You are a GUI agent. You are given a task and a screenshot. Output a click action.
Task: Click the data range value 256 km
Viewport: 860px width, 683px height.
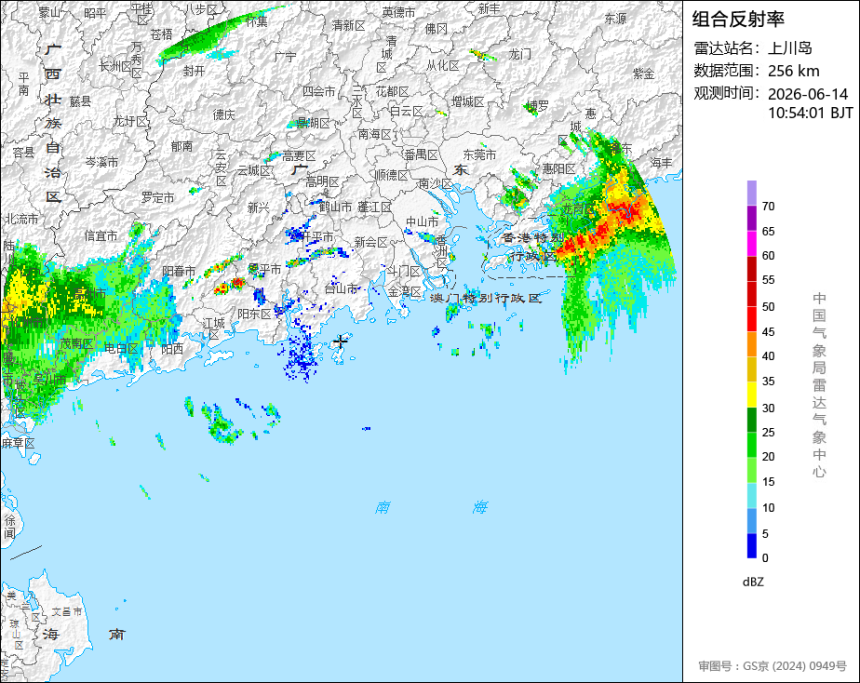coord(794,71)
